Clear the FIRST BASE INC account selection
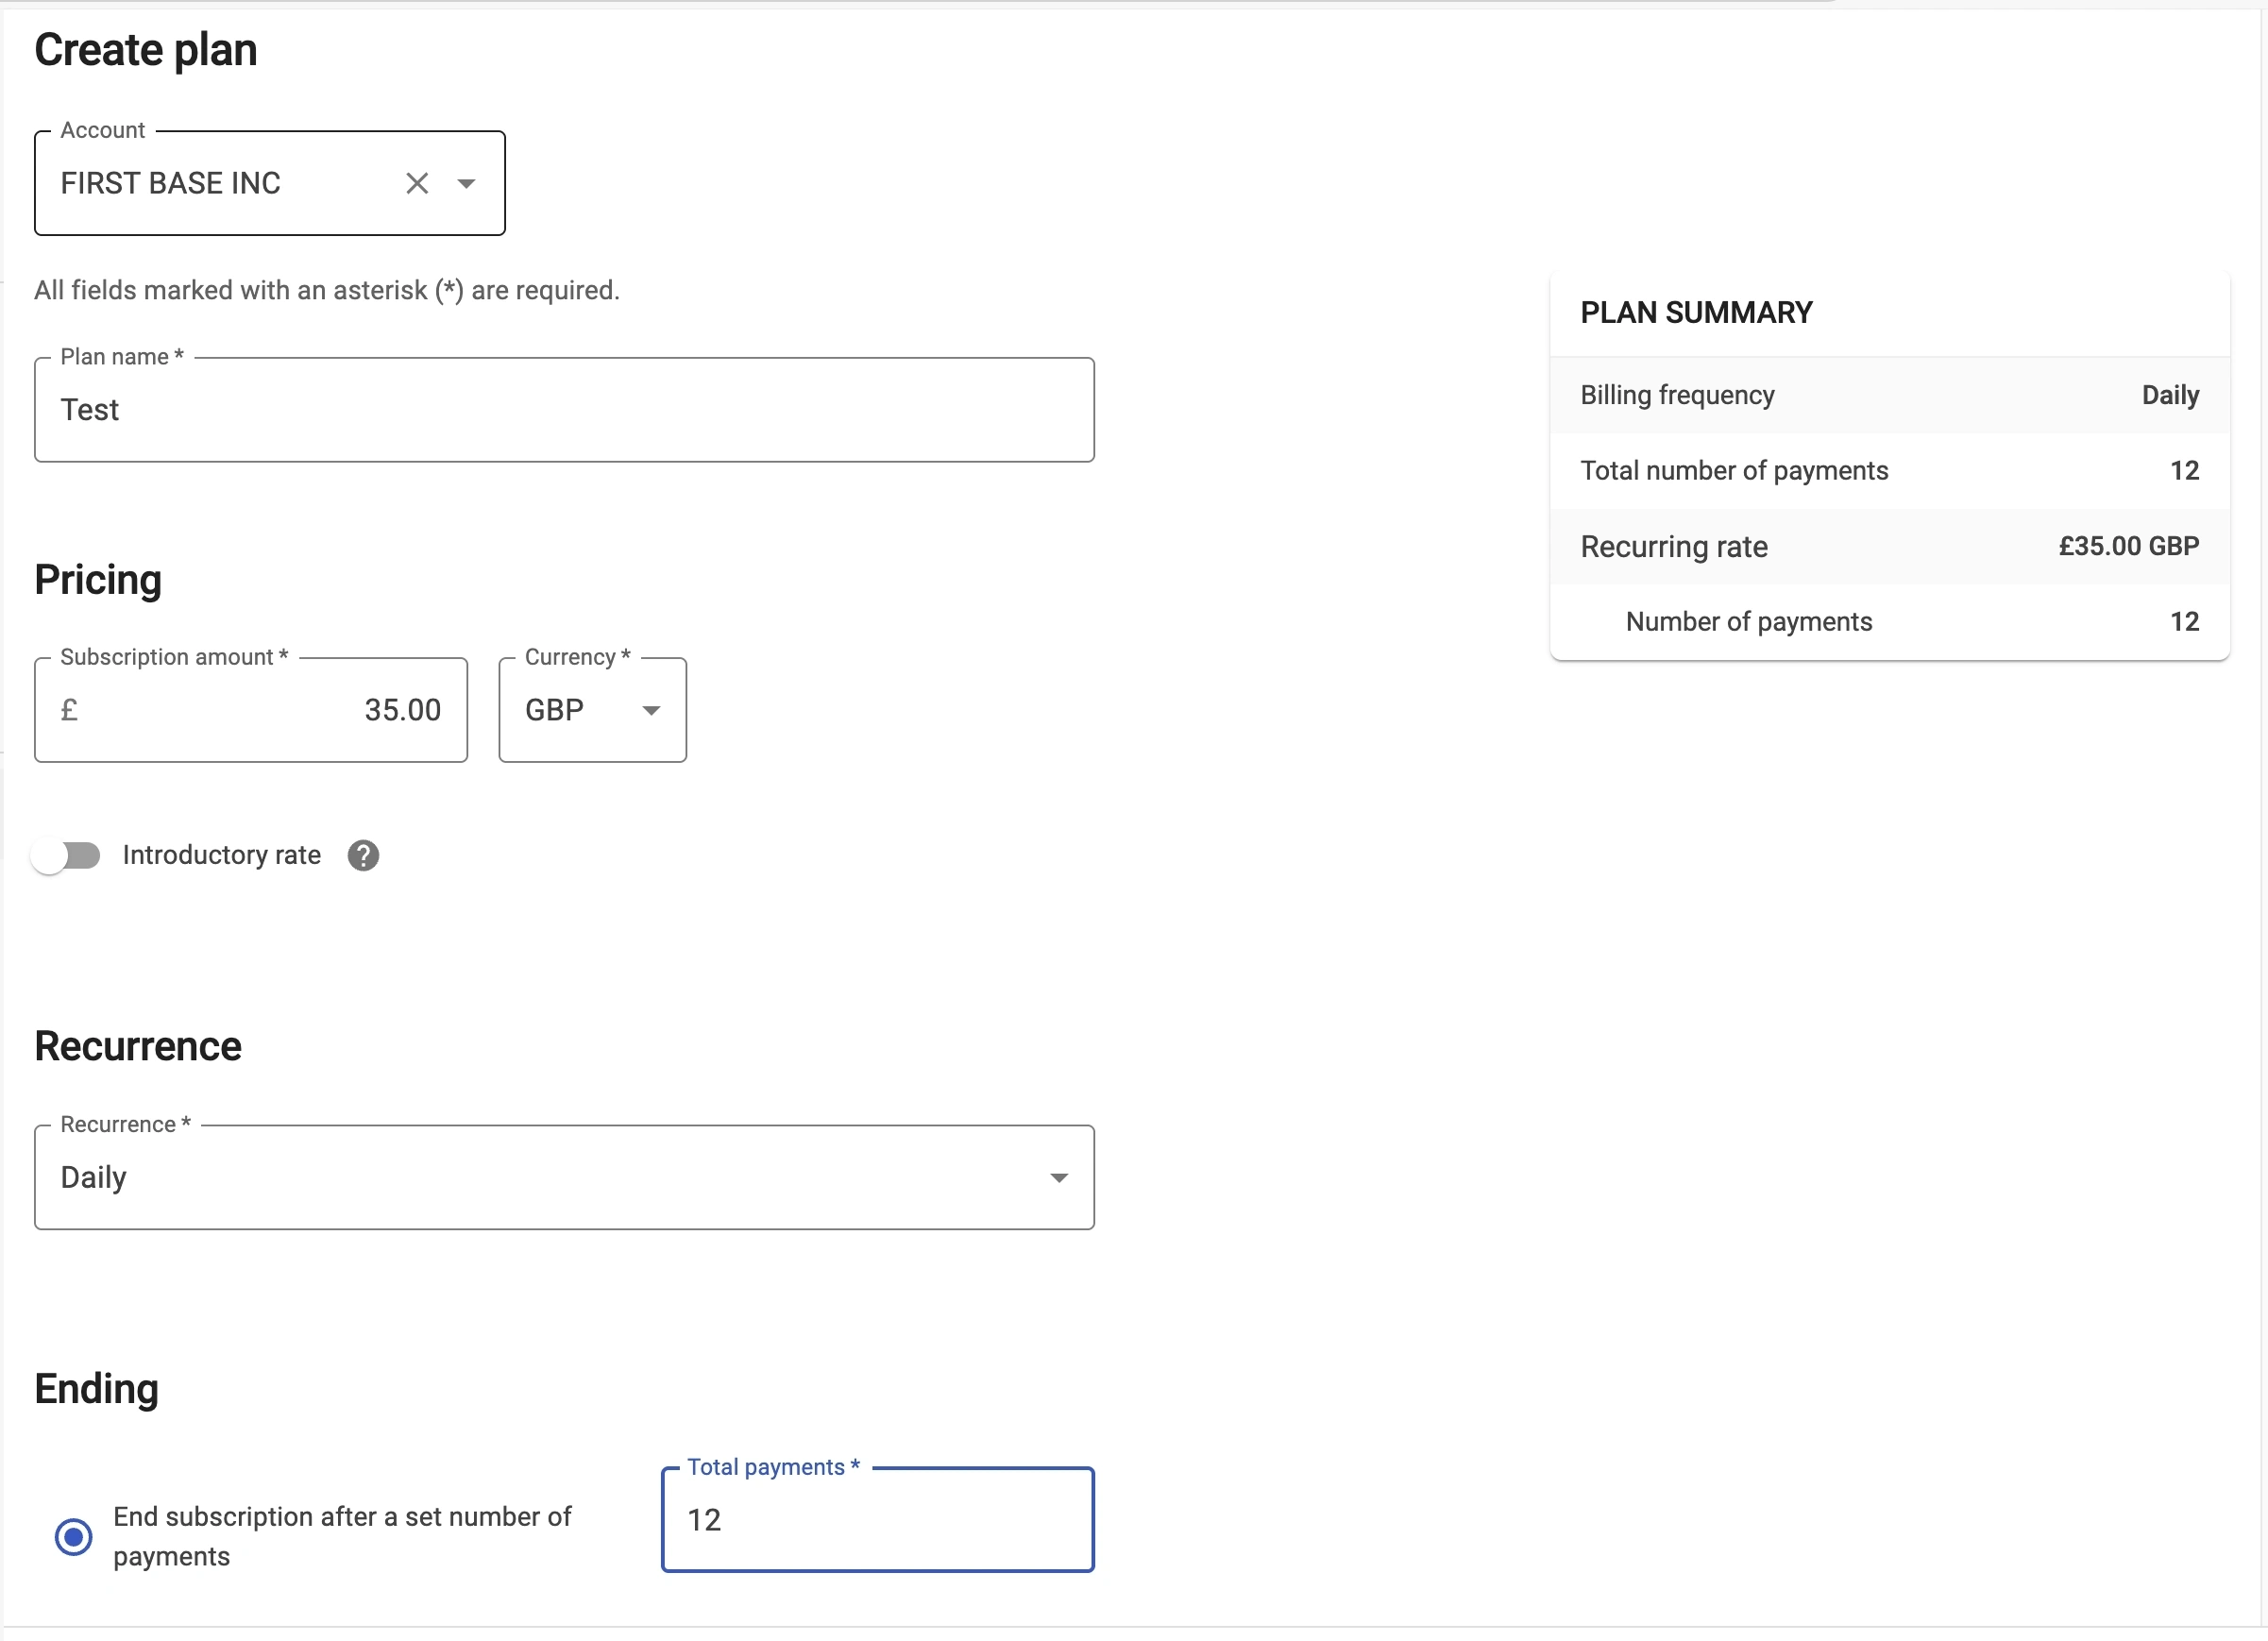 pyautogui.click(x=417, y=183)
